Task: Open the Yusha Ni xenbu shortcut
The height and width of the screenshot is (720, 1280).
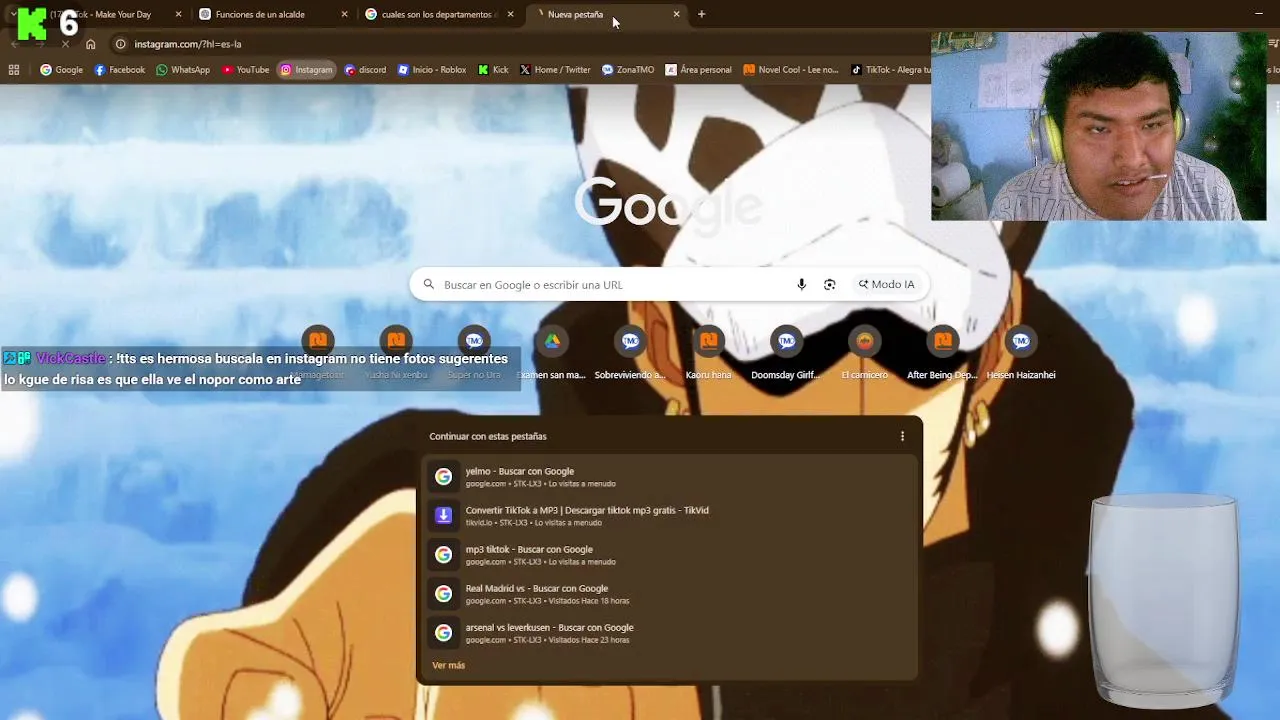Action: pos(396,355)
